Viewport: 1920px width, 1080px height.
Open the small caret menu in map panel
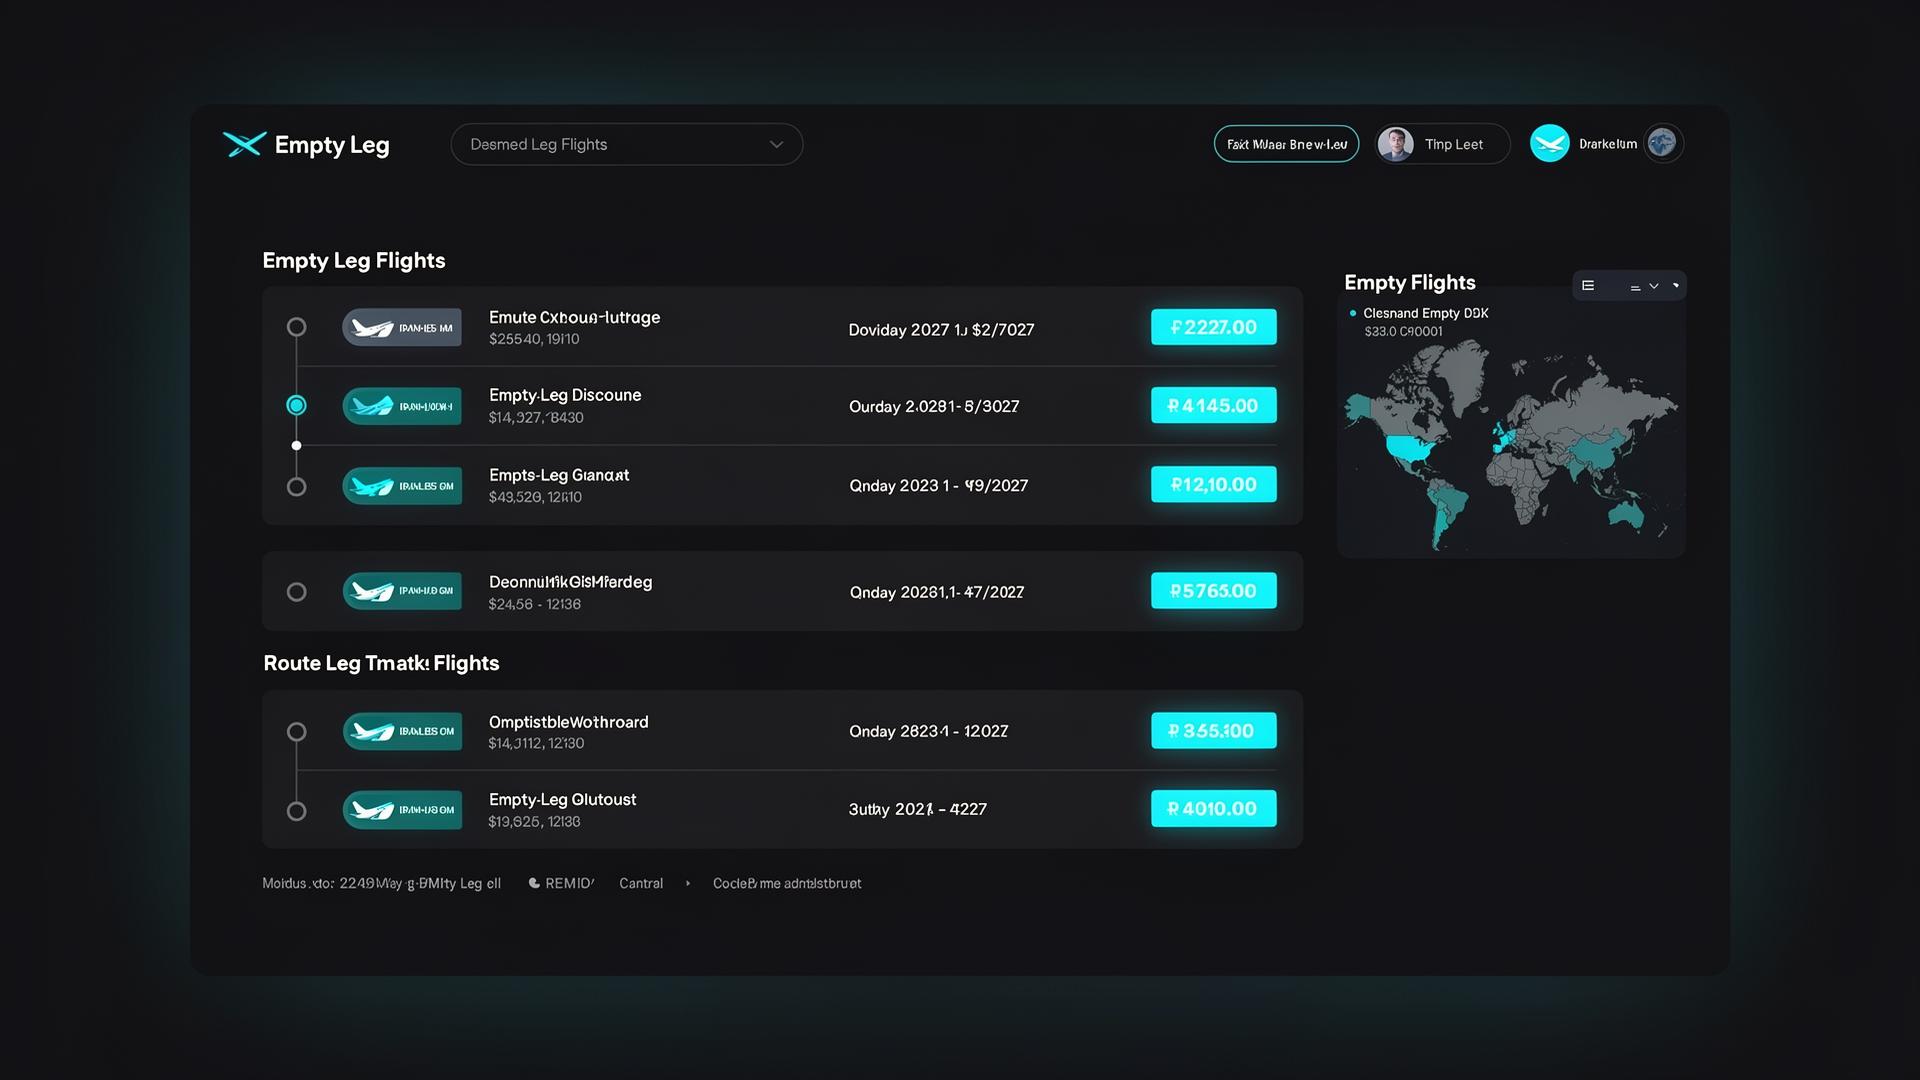coord(1676,285)
